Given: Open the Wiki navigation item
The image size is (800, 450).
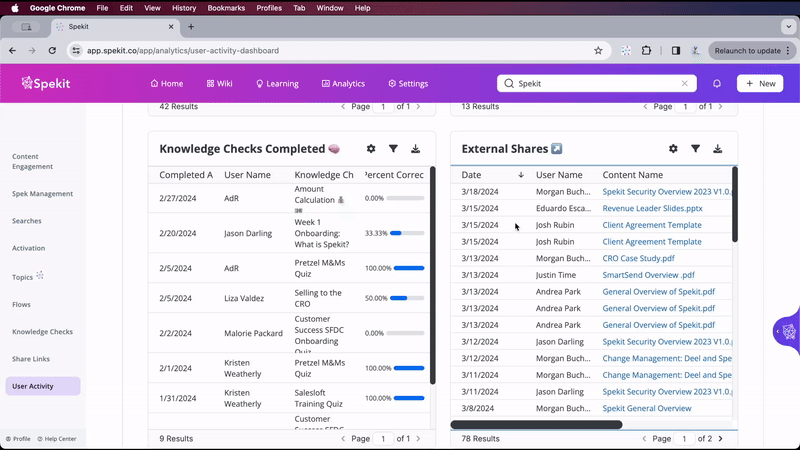Looking at the screenshot, I should (x=219, y=84).
